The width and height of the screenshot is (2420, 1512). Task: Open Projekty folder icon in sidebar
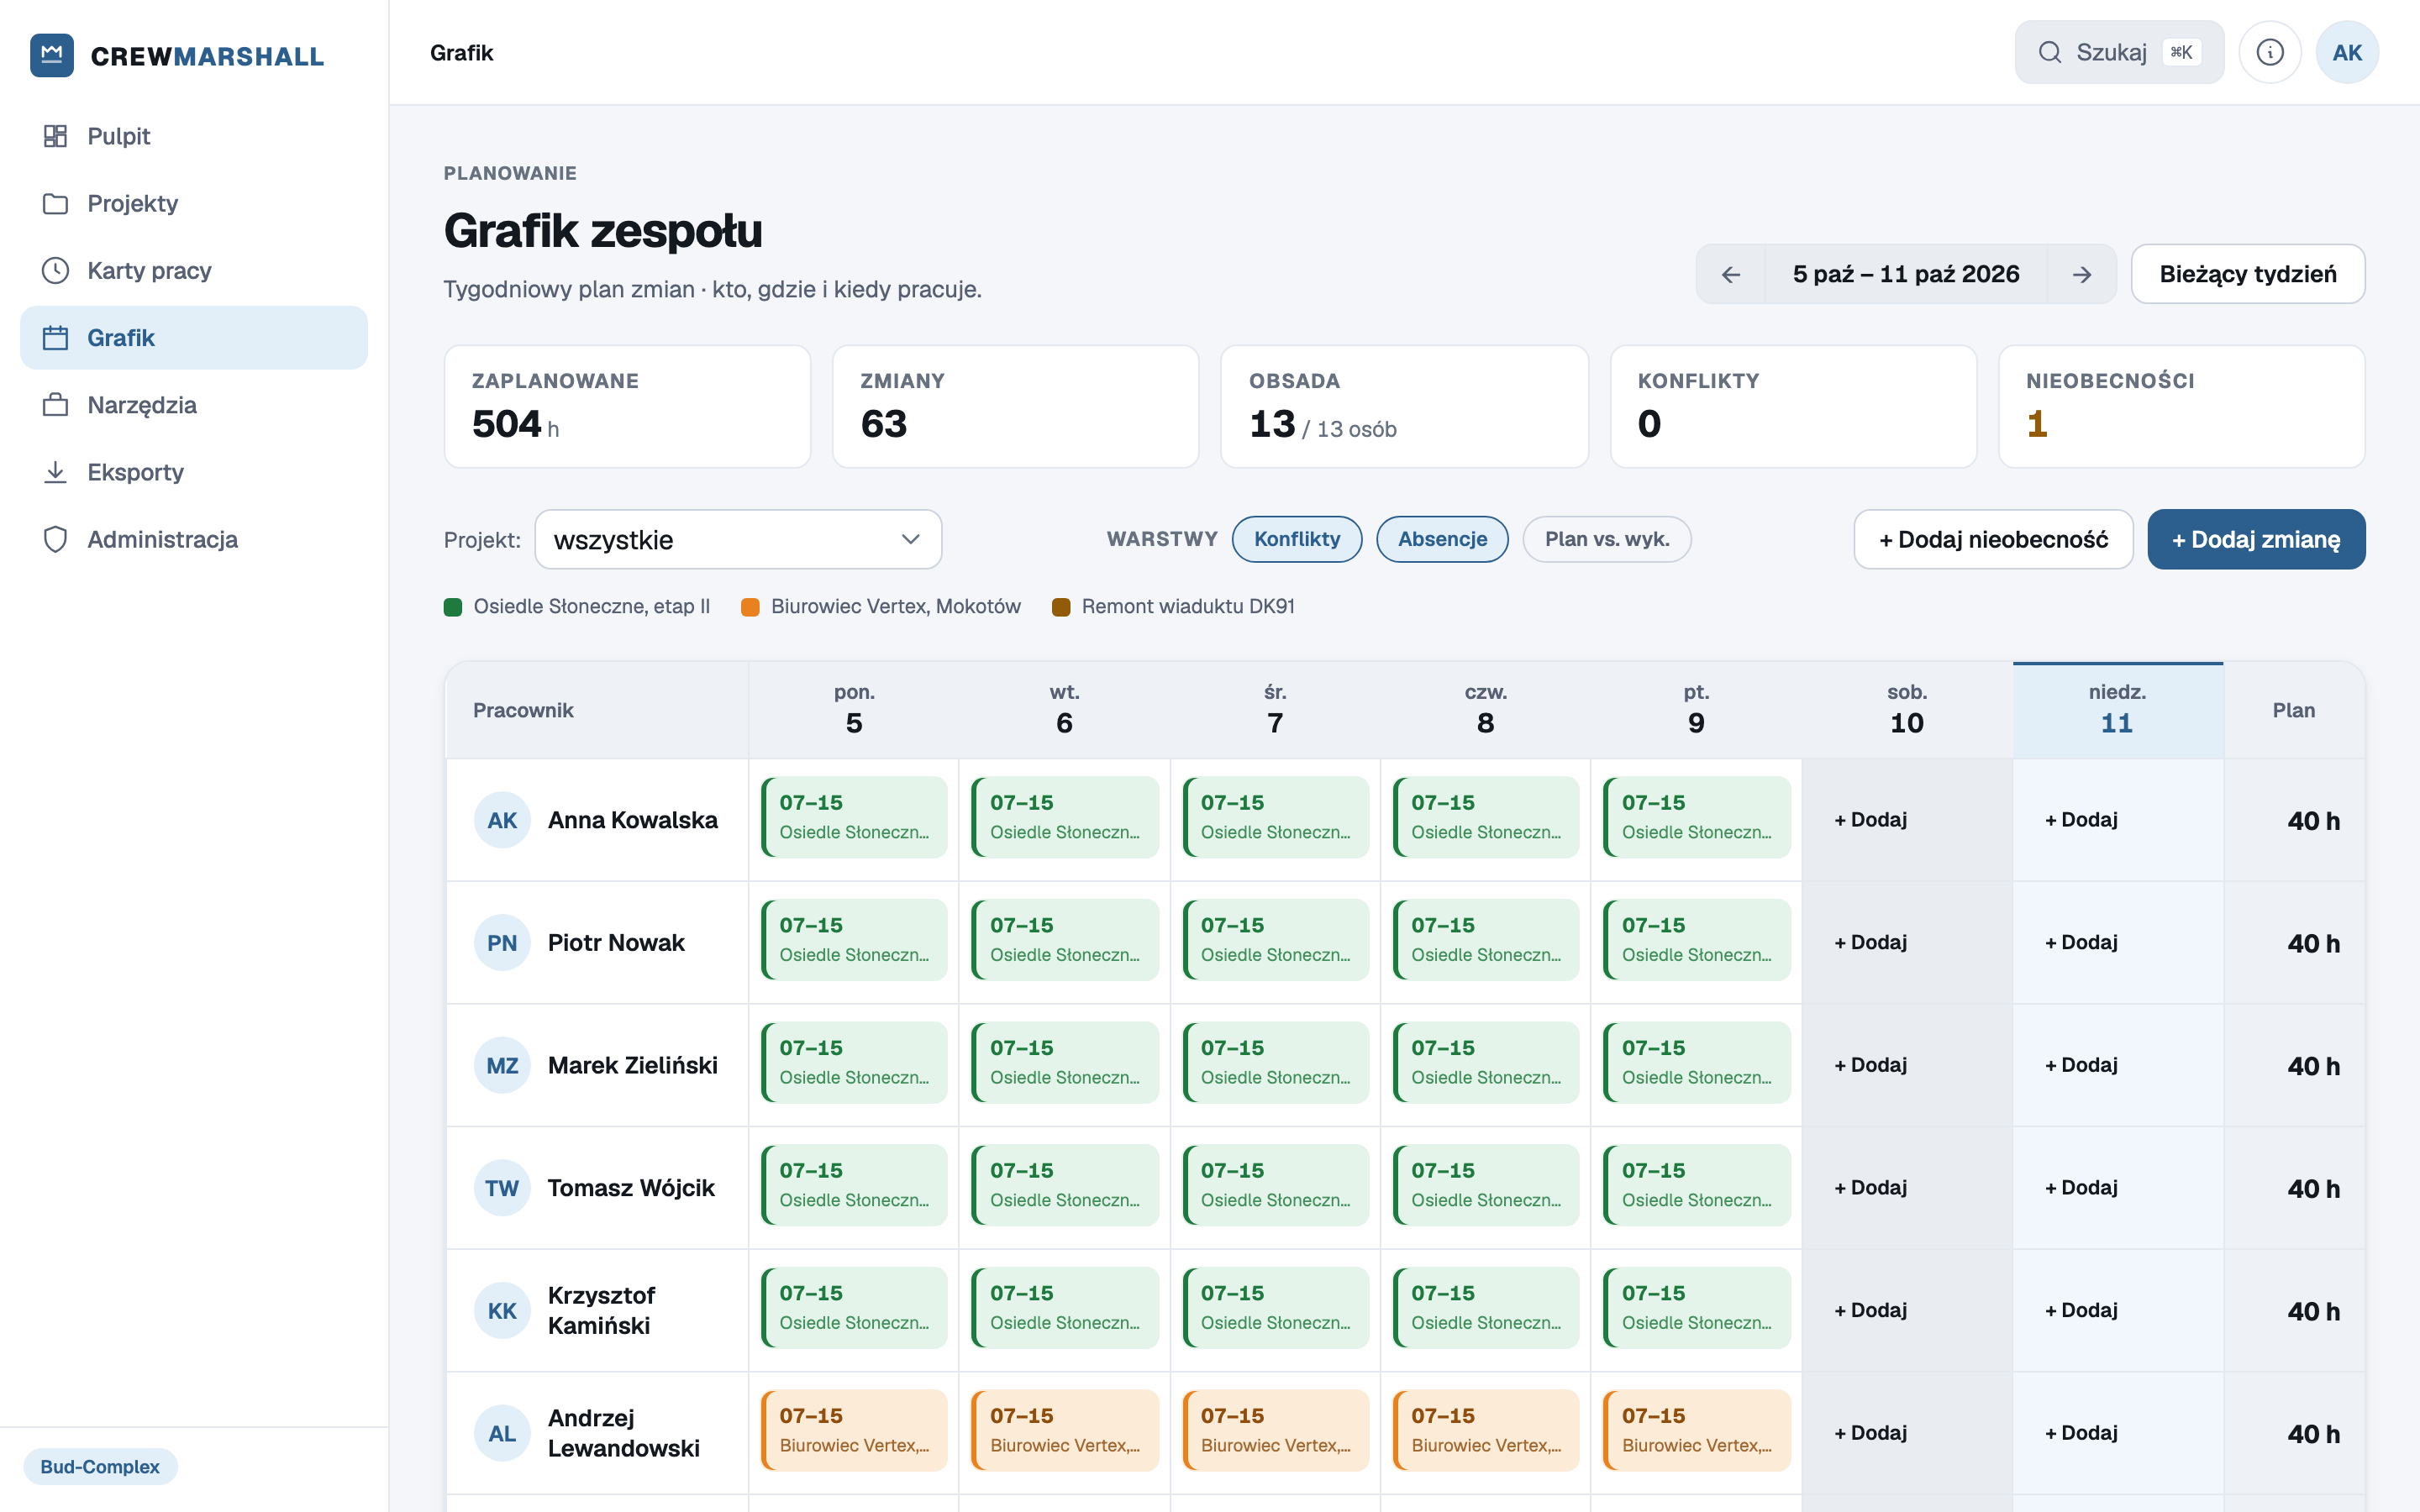[55, 203]
